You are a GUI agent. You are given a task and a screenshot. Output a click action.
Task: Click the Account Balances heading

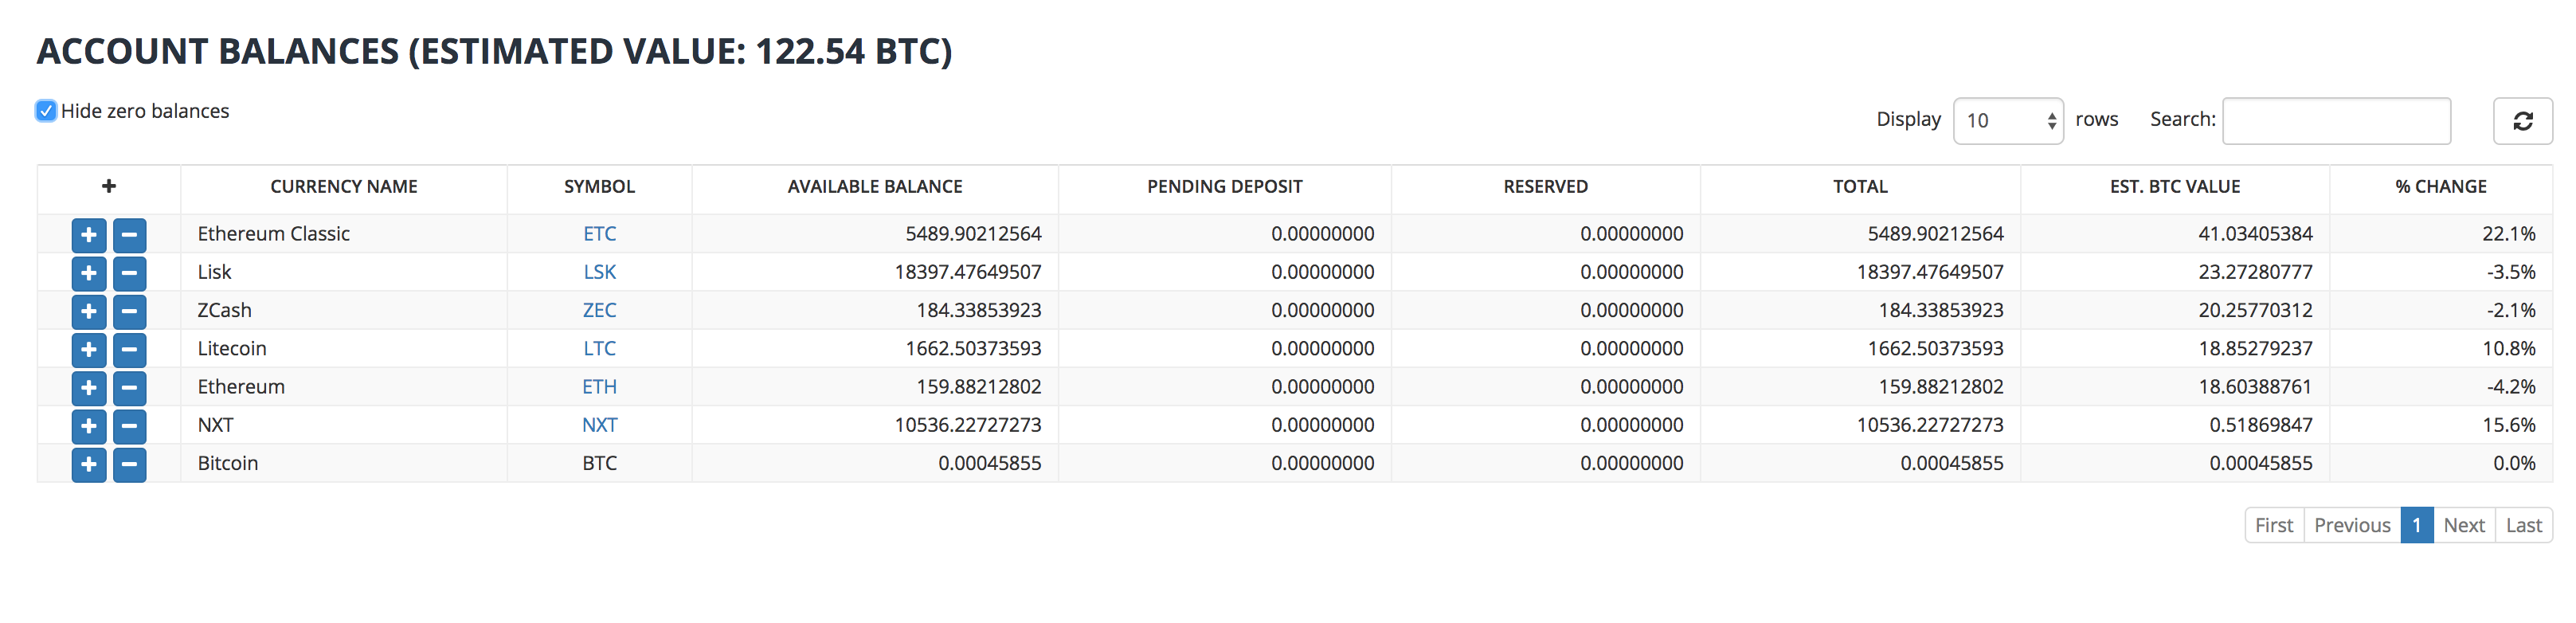click(494, 51)
